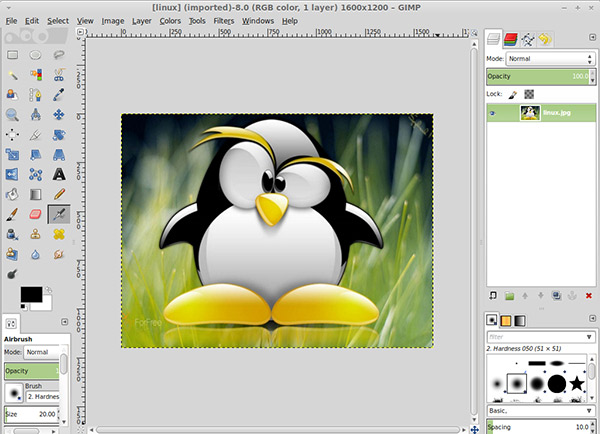The image size is (600, 434).
Task: Delete the layer with red X
Action: pyautogui.click(x=589, y=296)
